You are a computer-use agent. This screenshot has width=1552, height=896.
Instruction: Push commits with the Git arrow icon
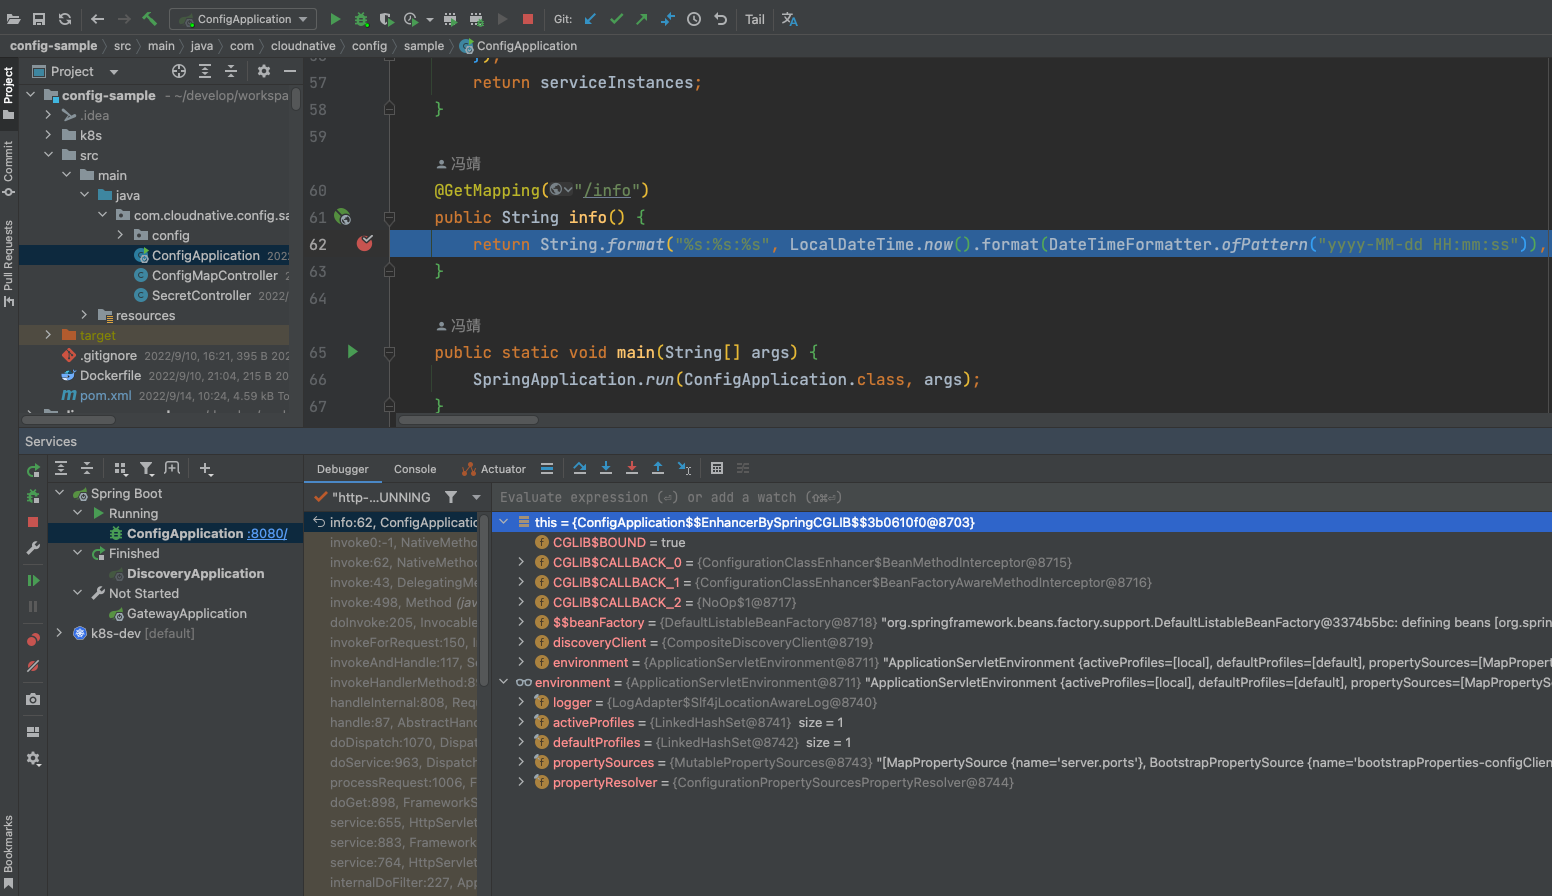point(641,19)
